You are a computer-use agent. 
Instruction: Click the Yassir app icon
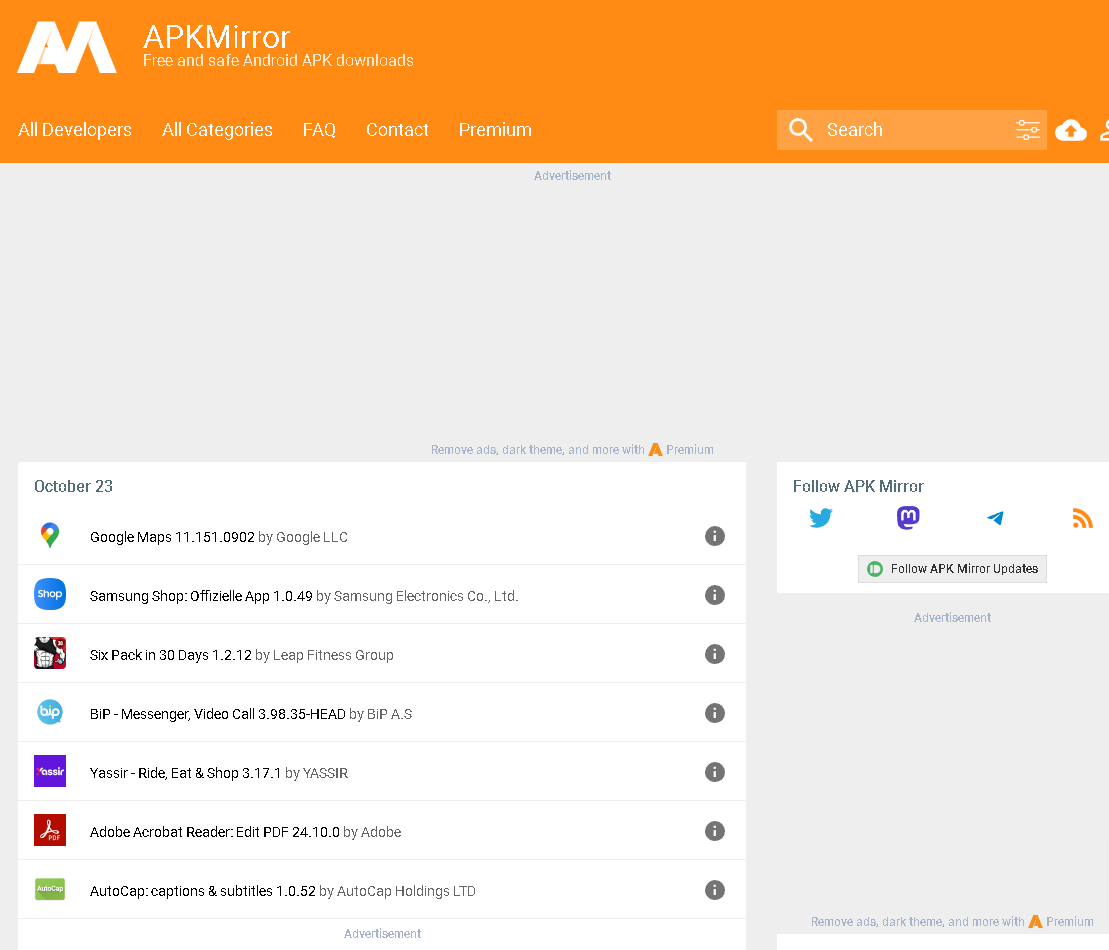click(x=50, y=771)
